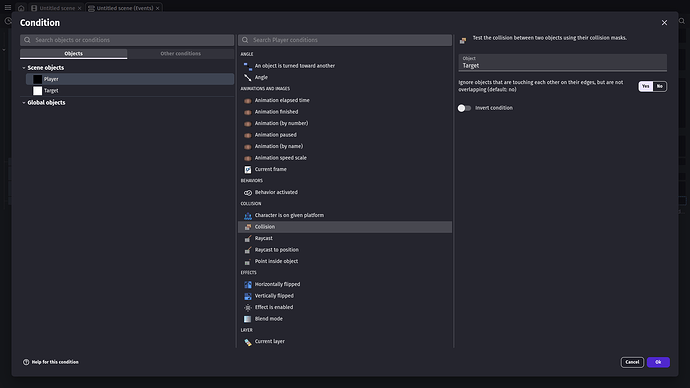Switch to the Other conditions tab
Screen dimensions: 690x388
[x=180, y=54]
